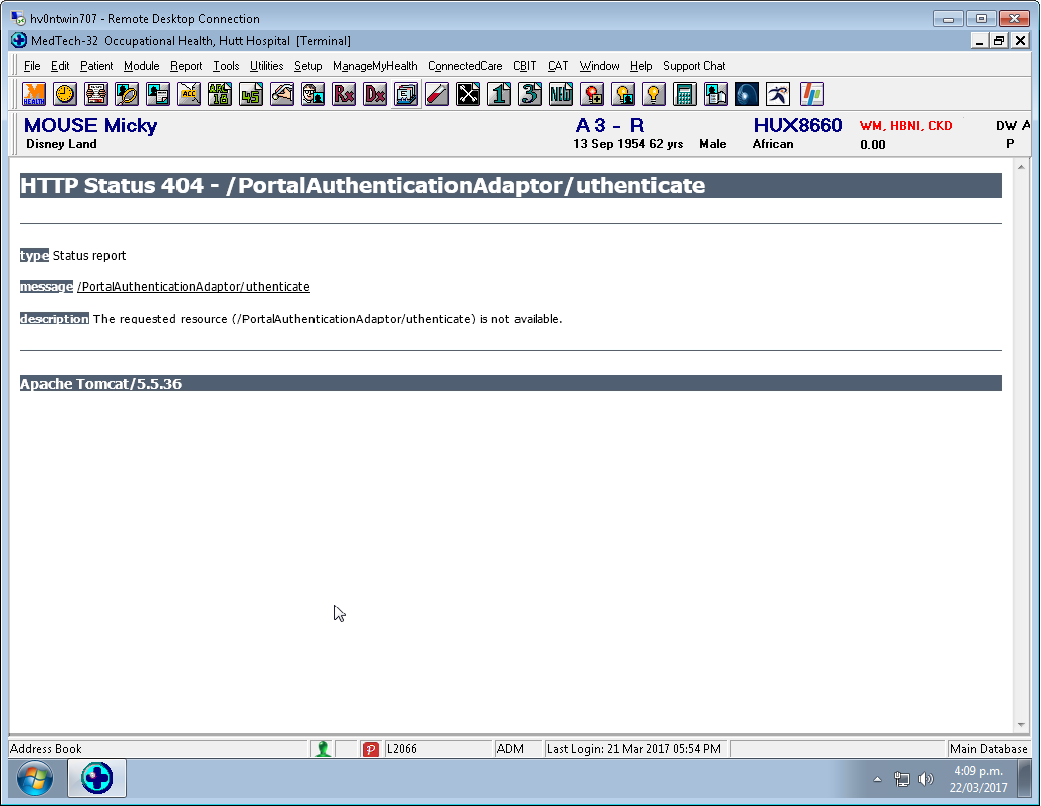Click the scrollbar up arrow
This screenshot has height=806, width=1041.
tap(1021, 167)
